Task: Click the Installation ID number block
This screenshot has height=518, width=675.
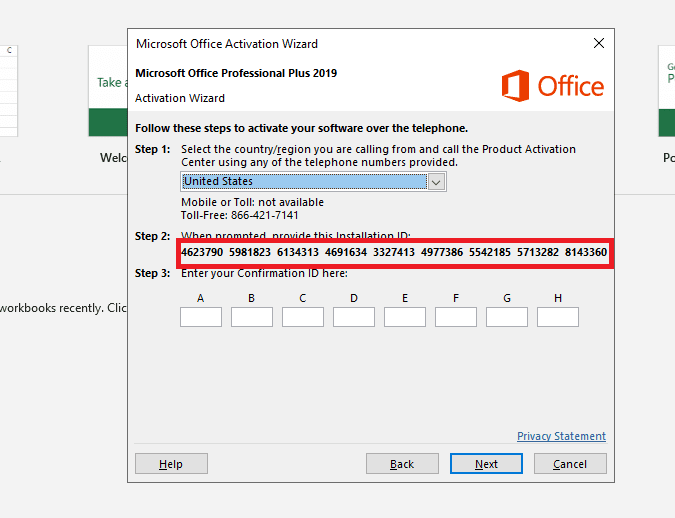Action: click(394, 253)
